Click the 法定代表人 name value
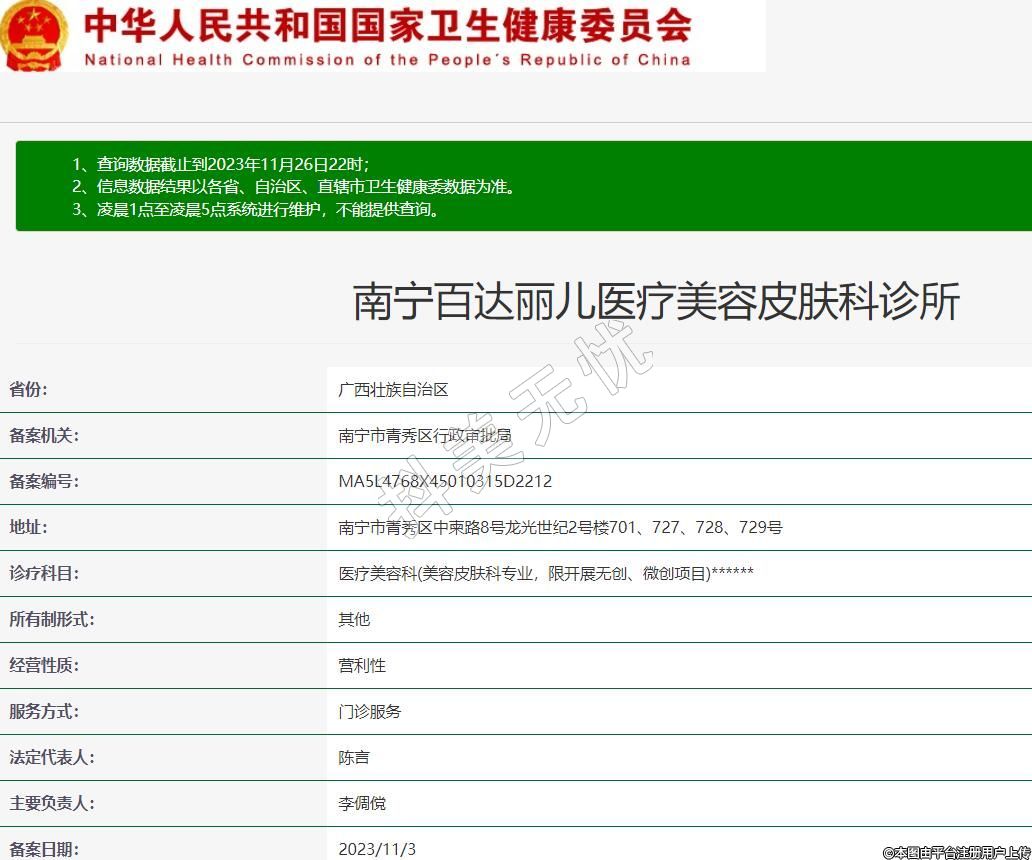 point(354,758)
